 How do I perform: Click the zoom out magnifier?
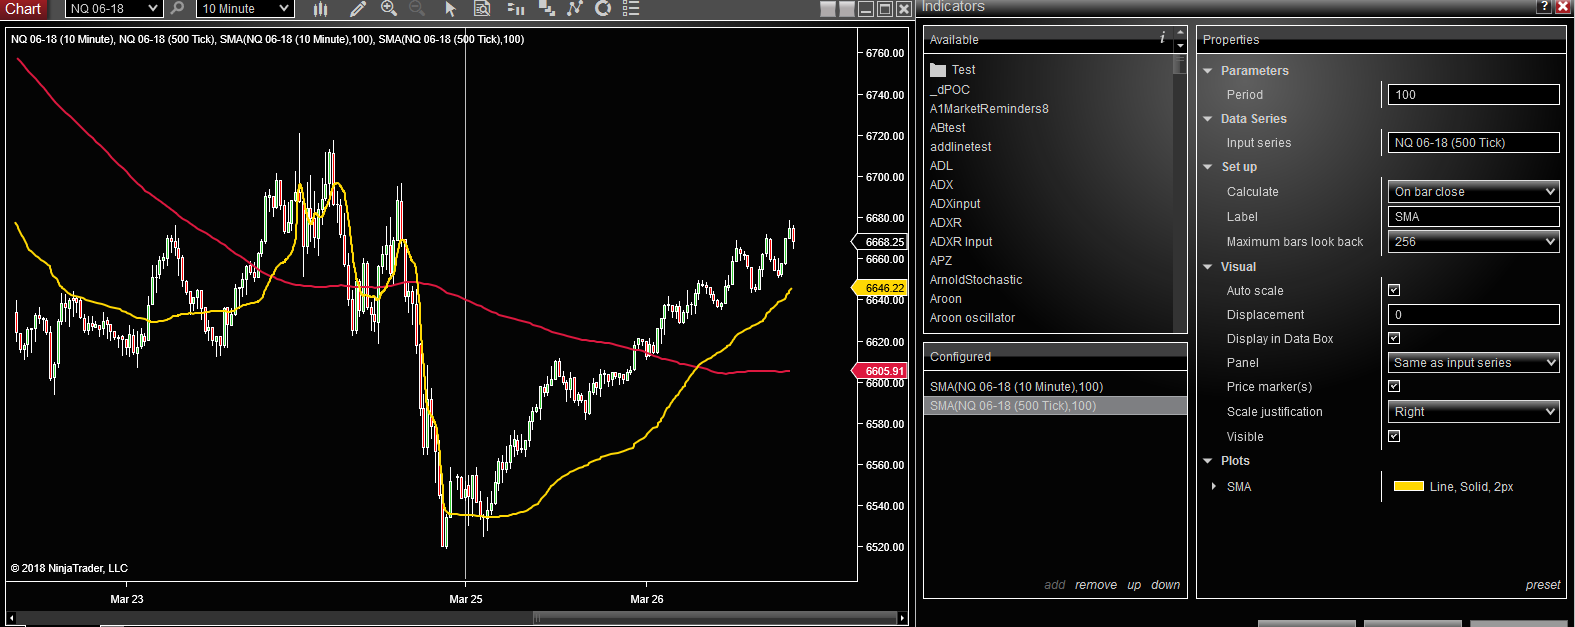(x=417, y=8)
